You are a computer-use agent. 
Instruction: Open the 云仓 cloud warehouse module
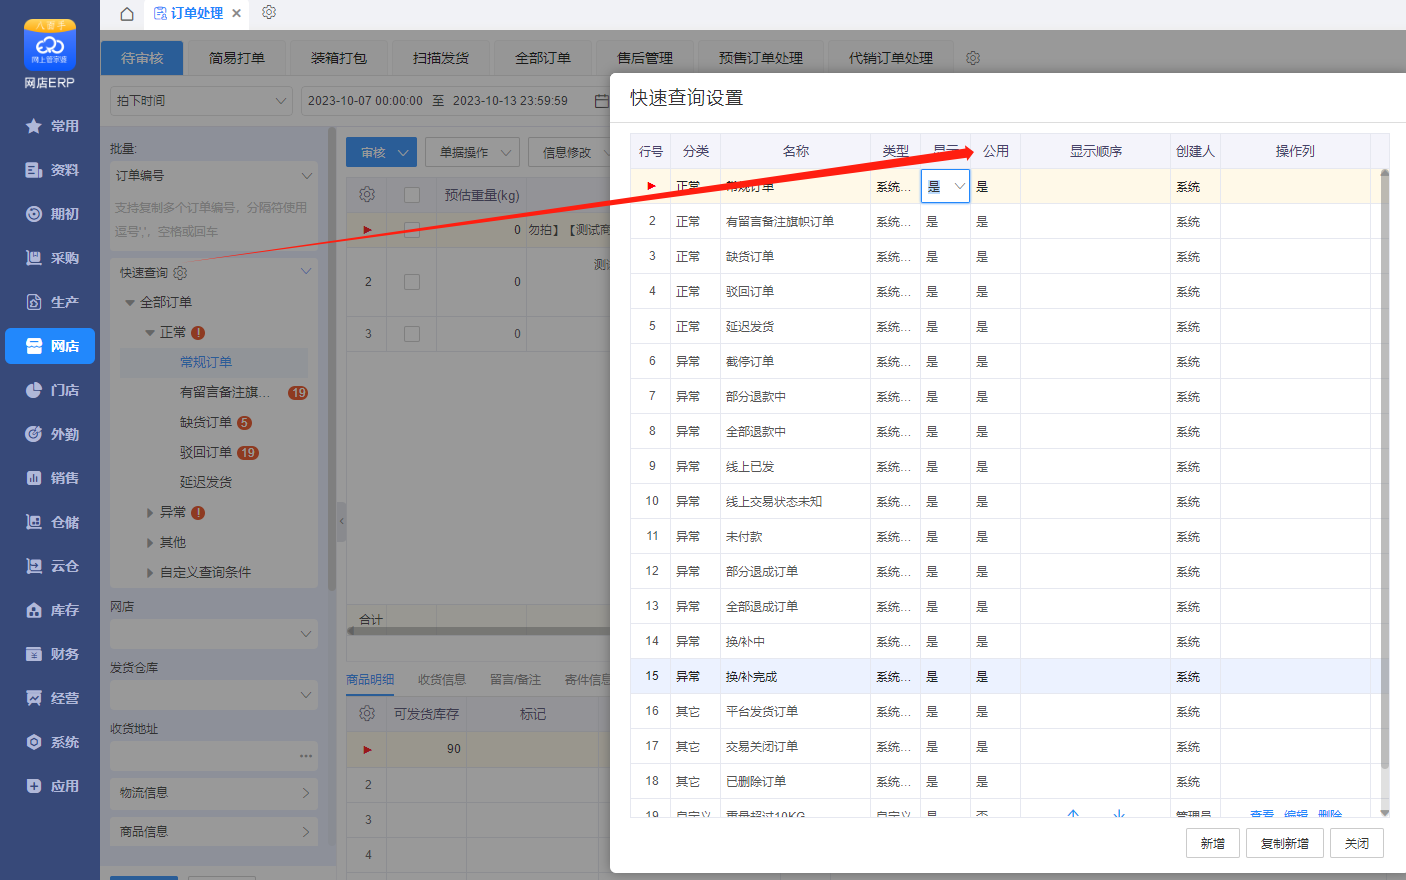[50, 566]
